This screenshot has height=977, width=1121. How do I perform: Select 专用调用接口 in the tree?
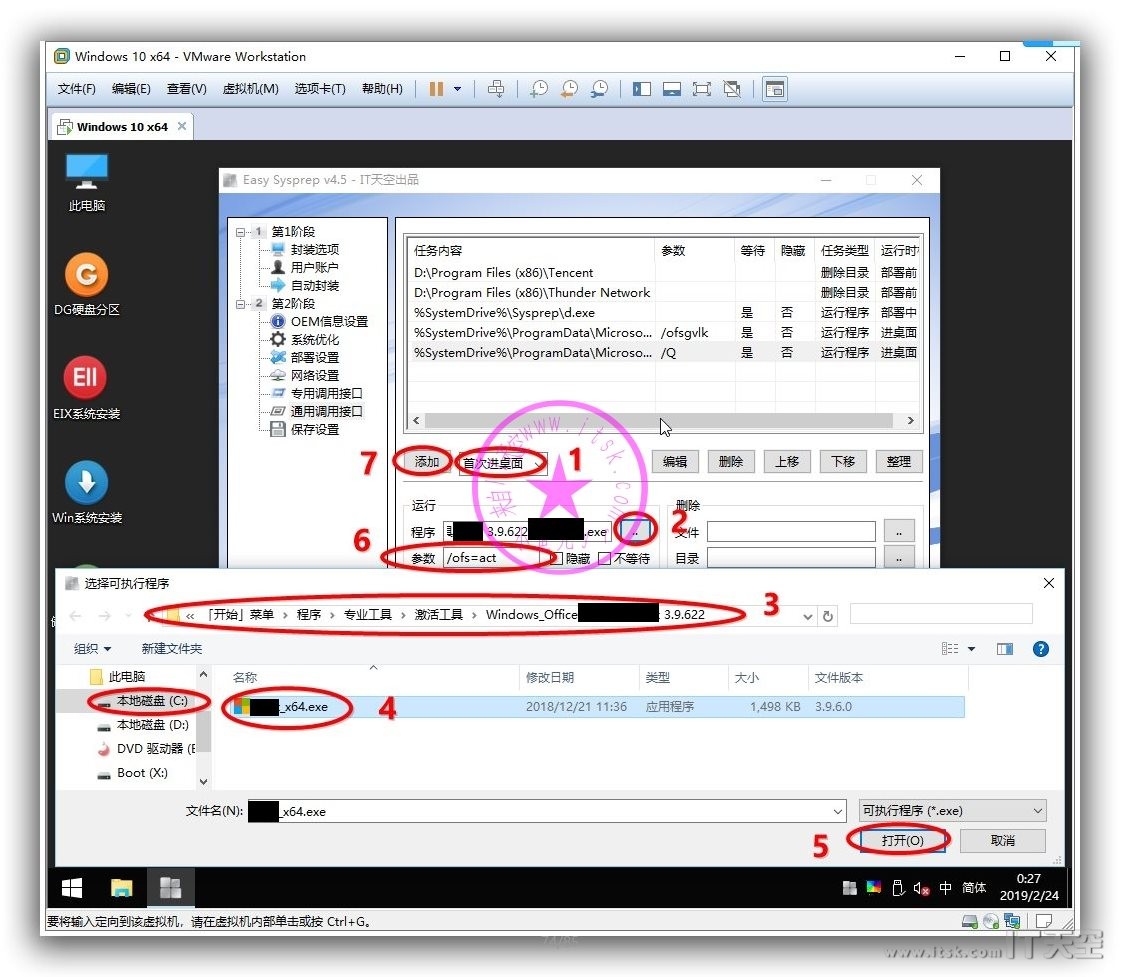click(x=326, y=393)
